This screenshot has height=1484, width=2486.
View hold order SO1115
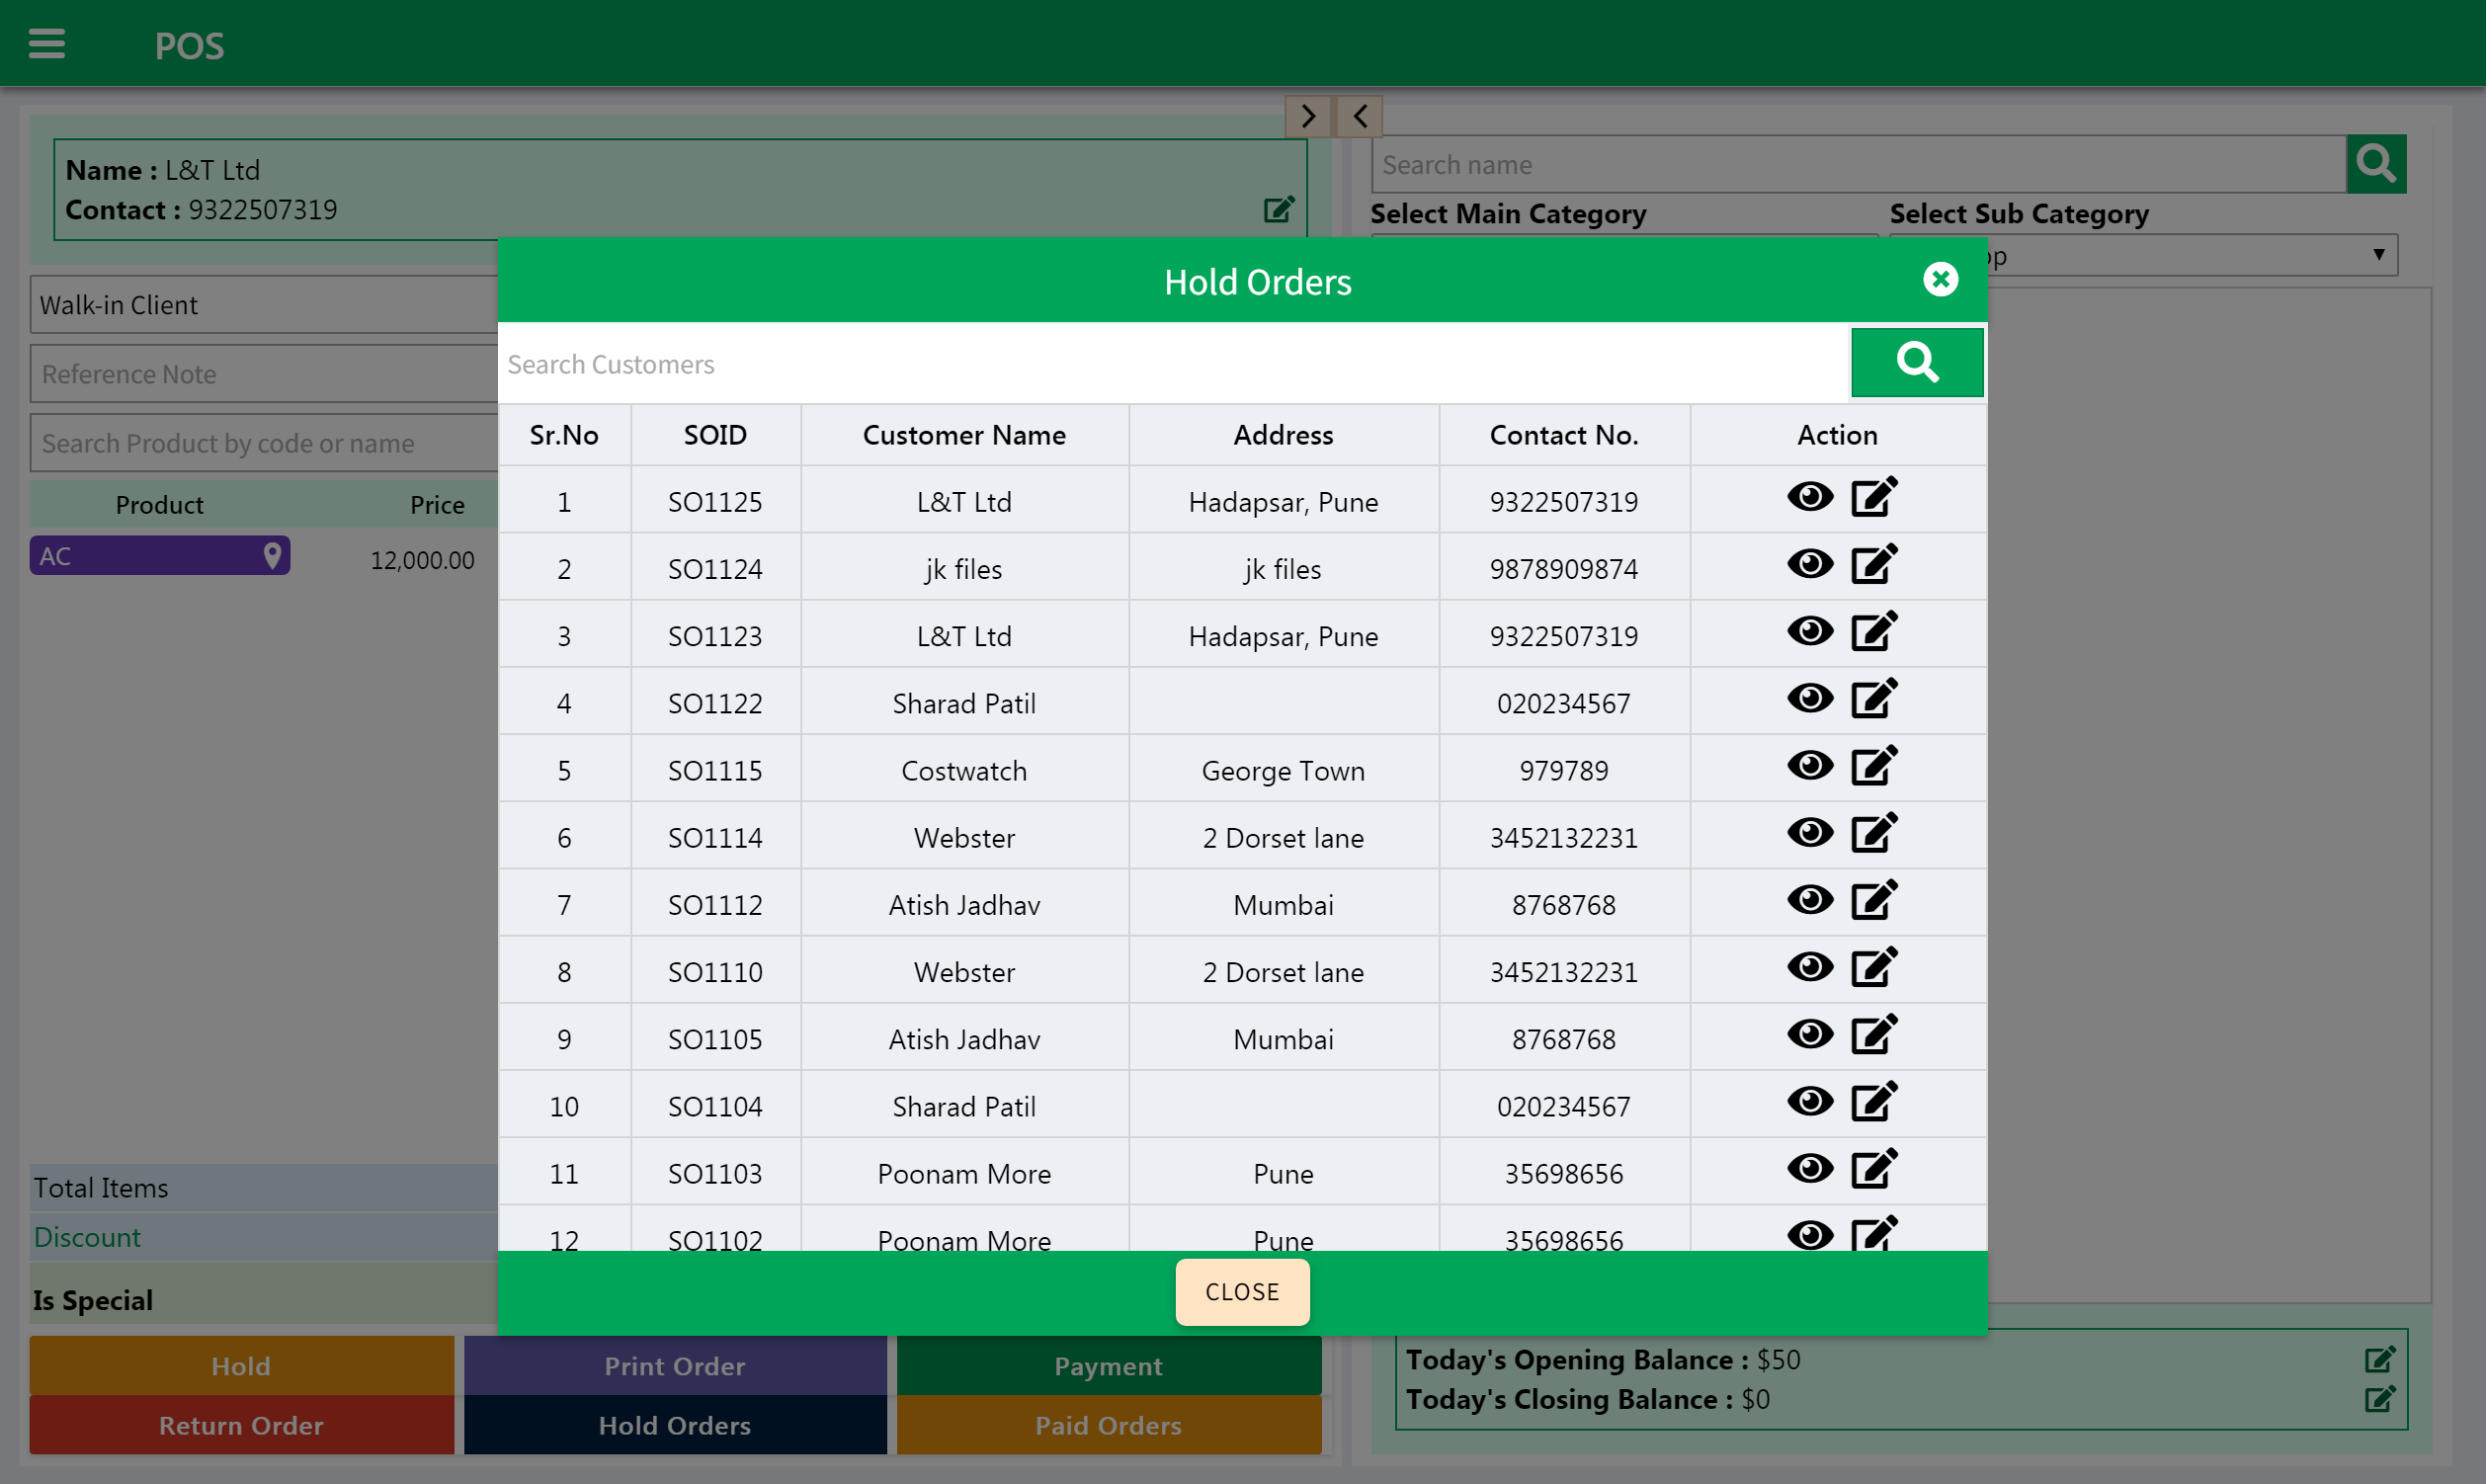point(1810,765)
